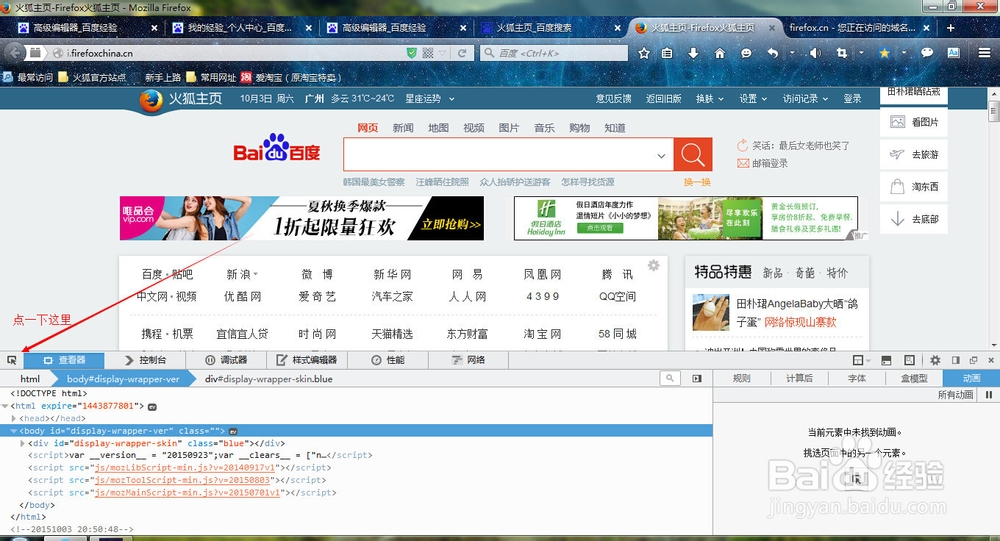Open the 性能 devtools tab
Viewport: 1000px width, 541px height.
tap(388, 360)
